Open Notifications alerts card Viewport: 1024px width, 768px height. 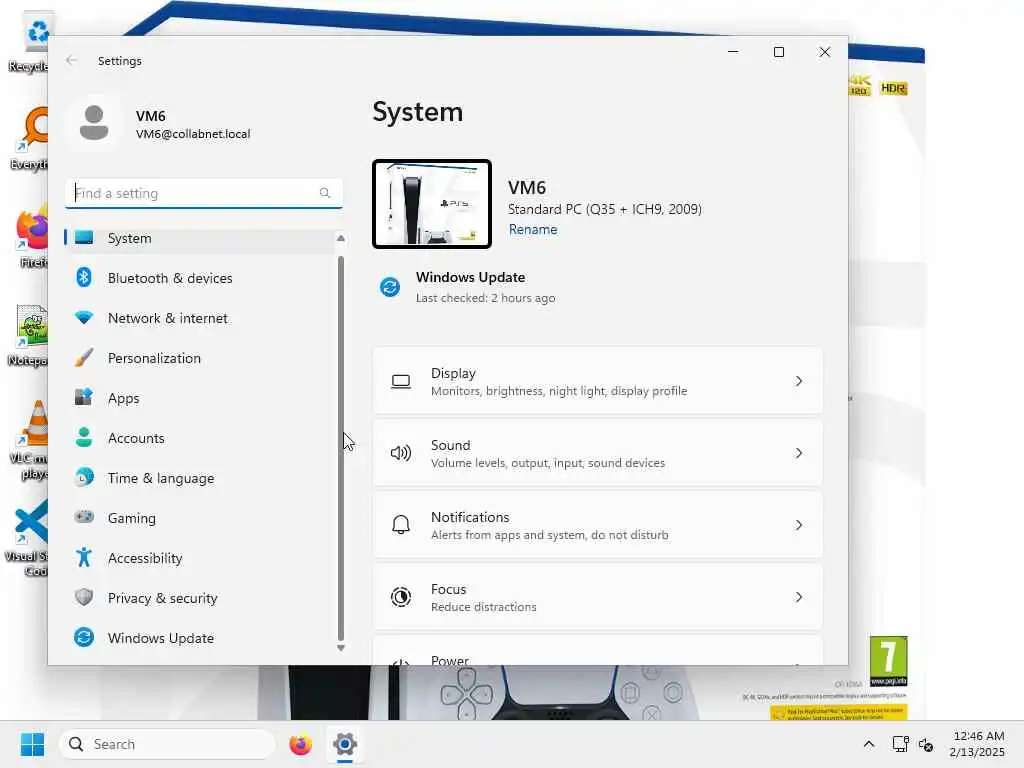[598, 525]
